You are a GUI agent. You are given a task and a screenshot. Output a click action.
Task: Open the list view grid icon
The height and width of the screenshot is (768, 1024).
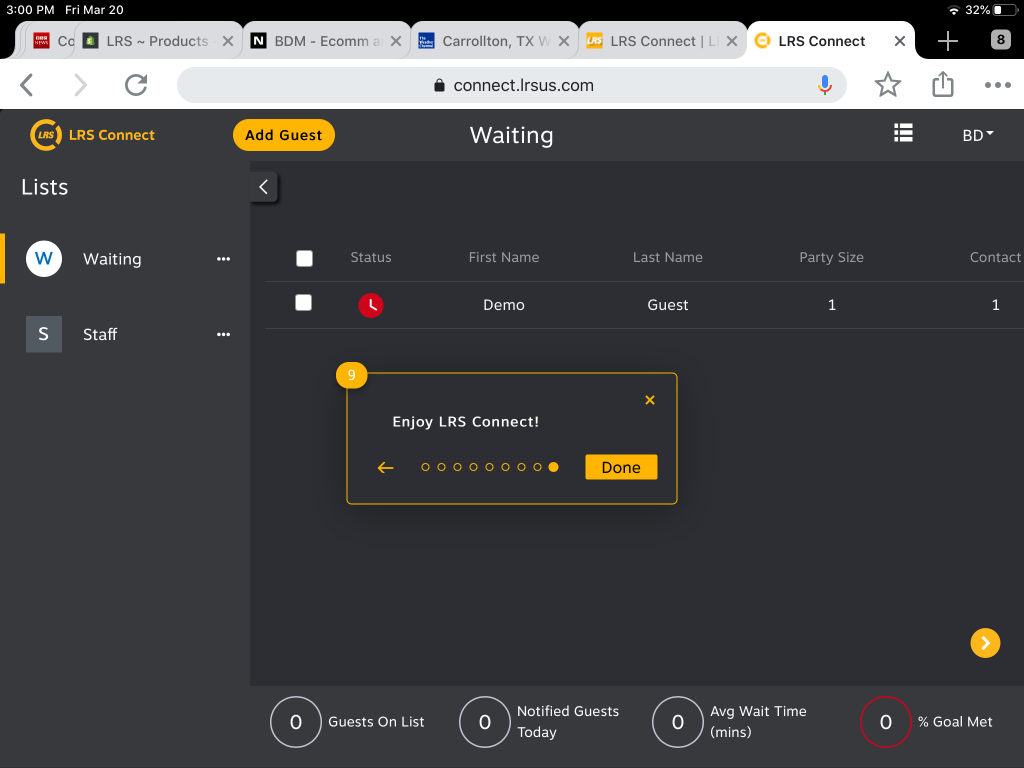point(903,133)
